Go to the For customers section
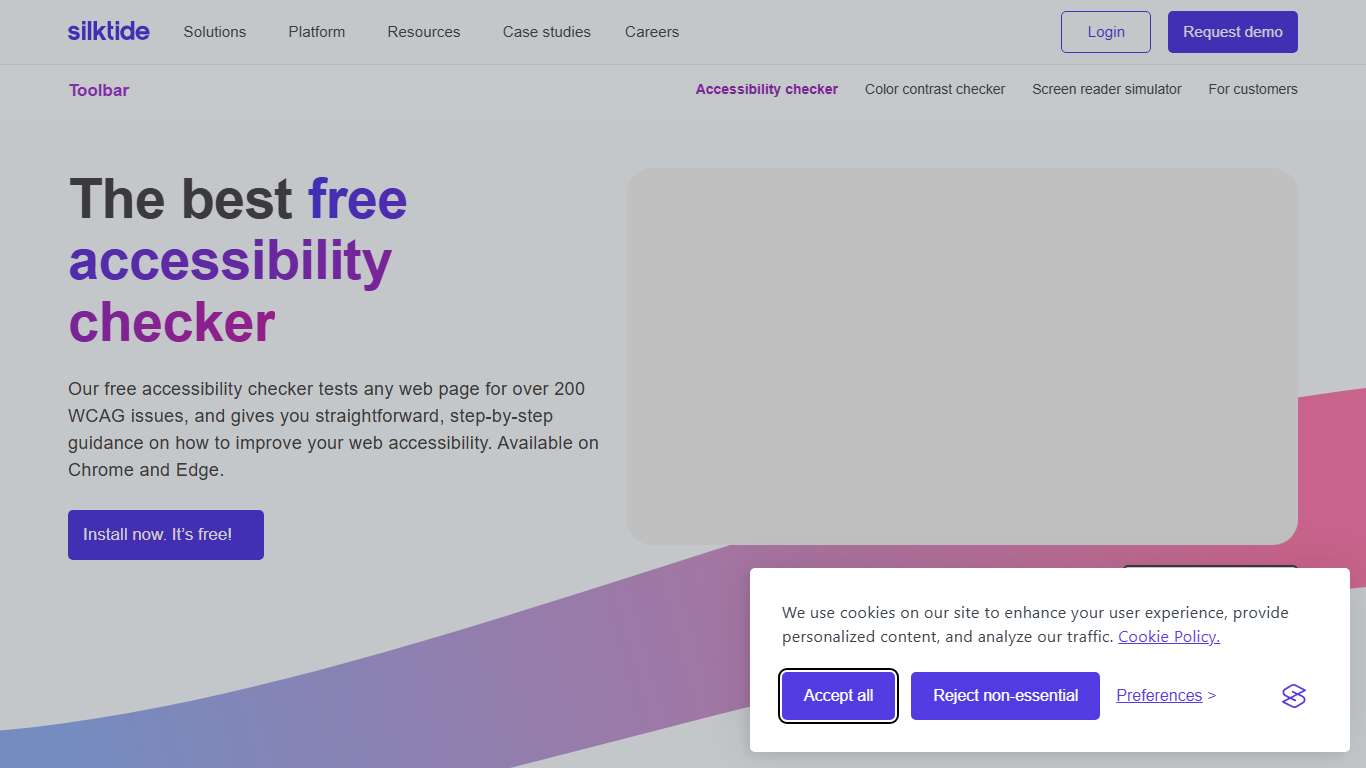Image resolution: width=1366 pixels, height=768 pixels. click(x=1252, y=89)
